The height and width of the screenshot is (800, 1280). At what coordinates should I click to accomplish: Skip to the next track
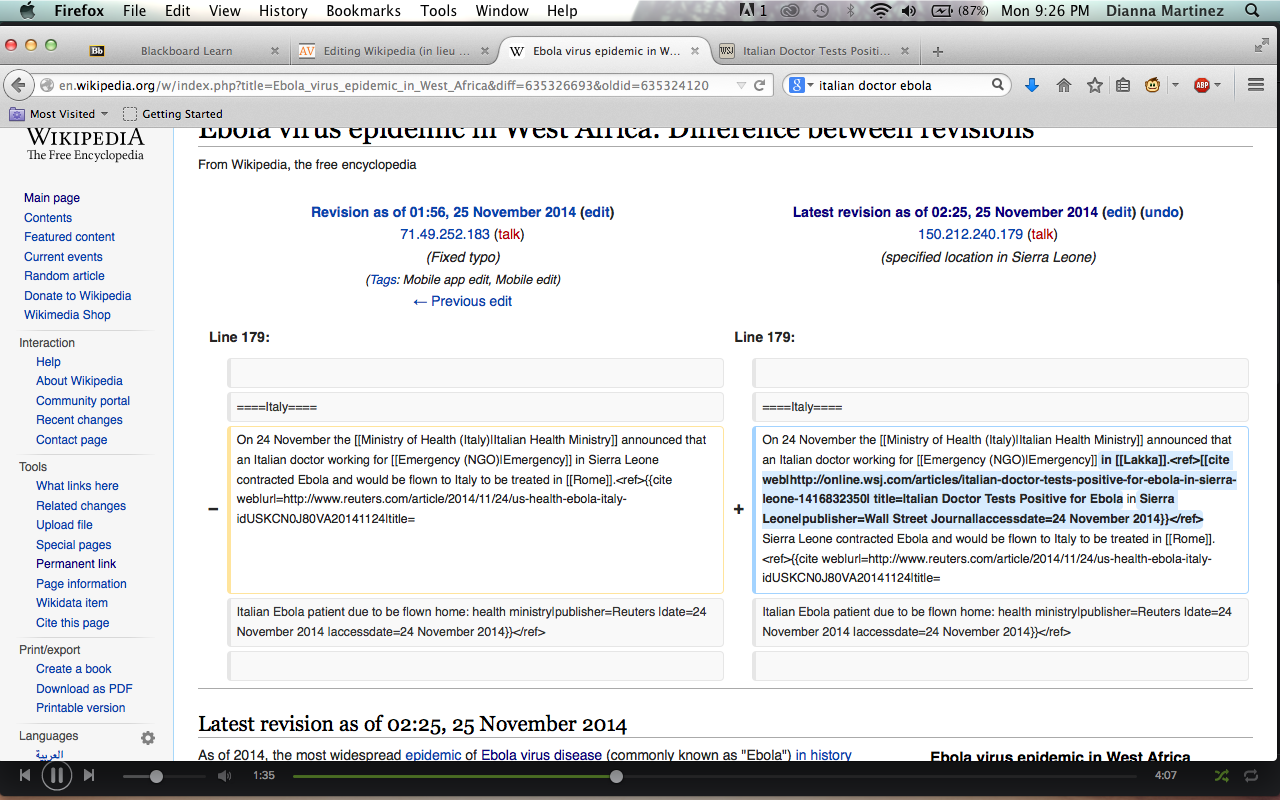(x=89, y=775)
